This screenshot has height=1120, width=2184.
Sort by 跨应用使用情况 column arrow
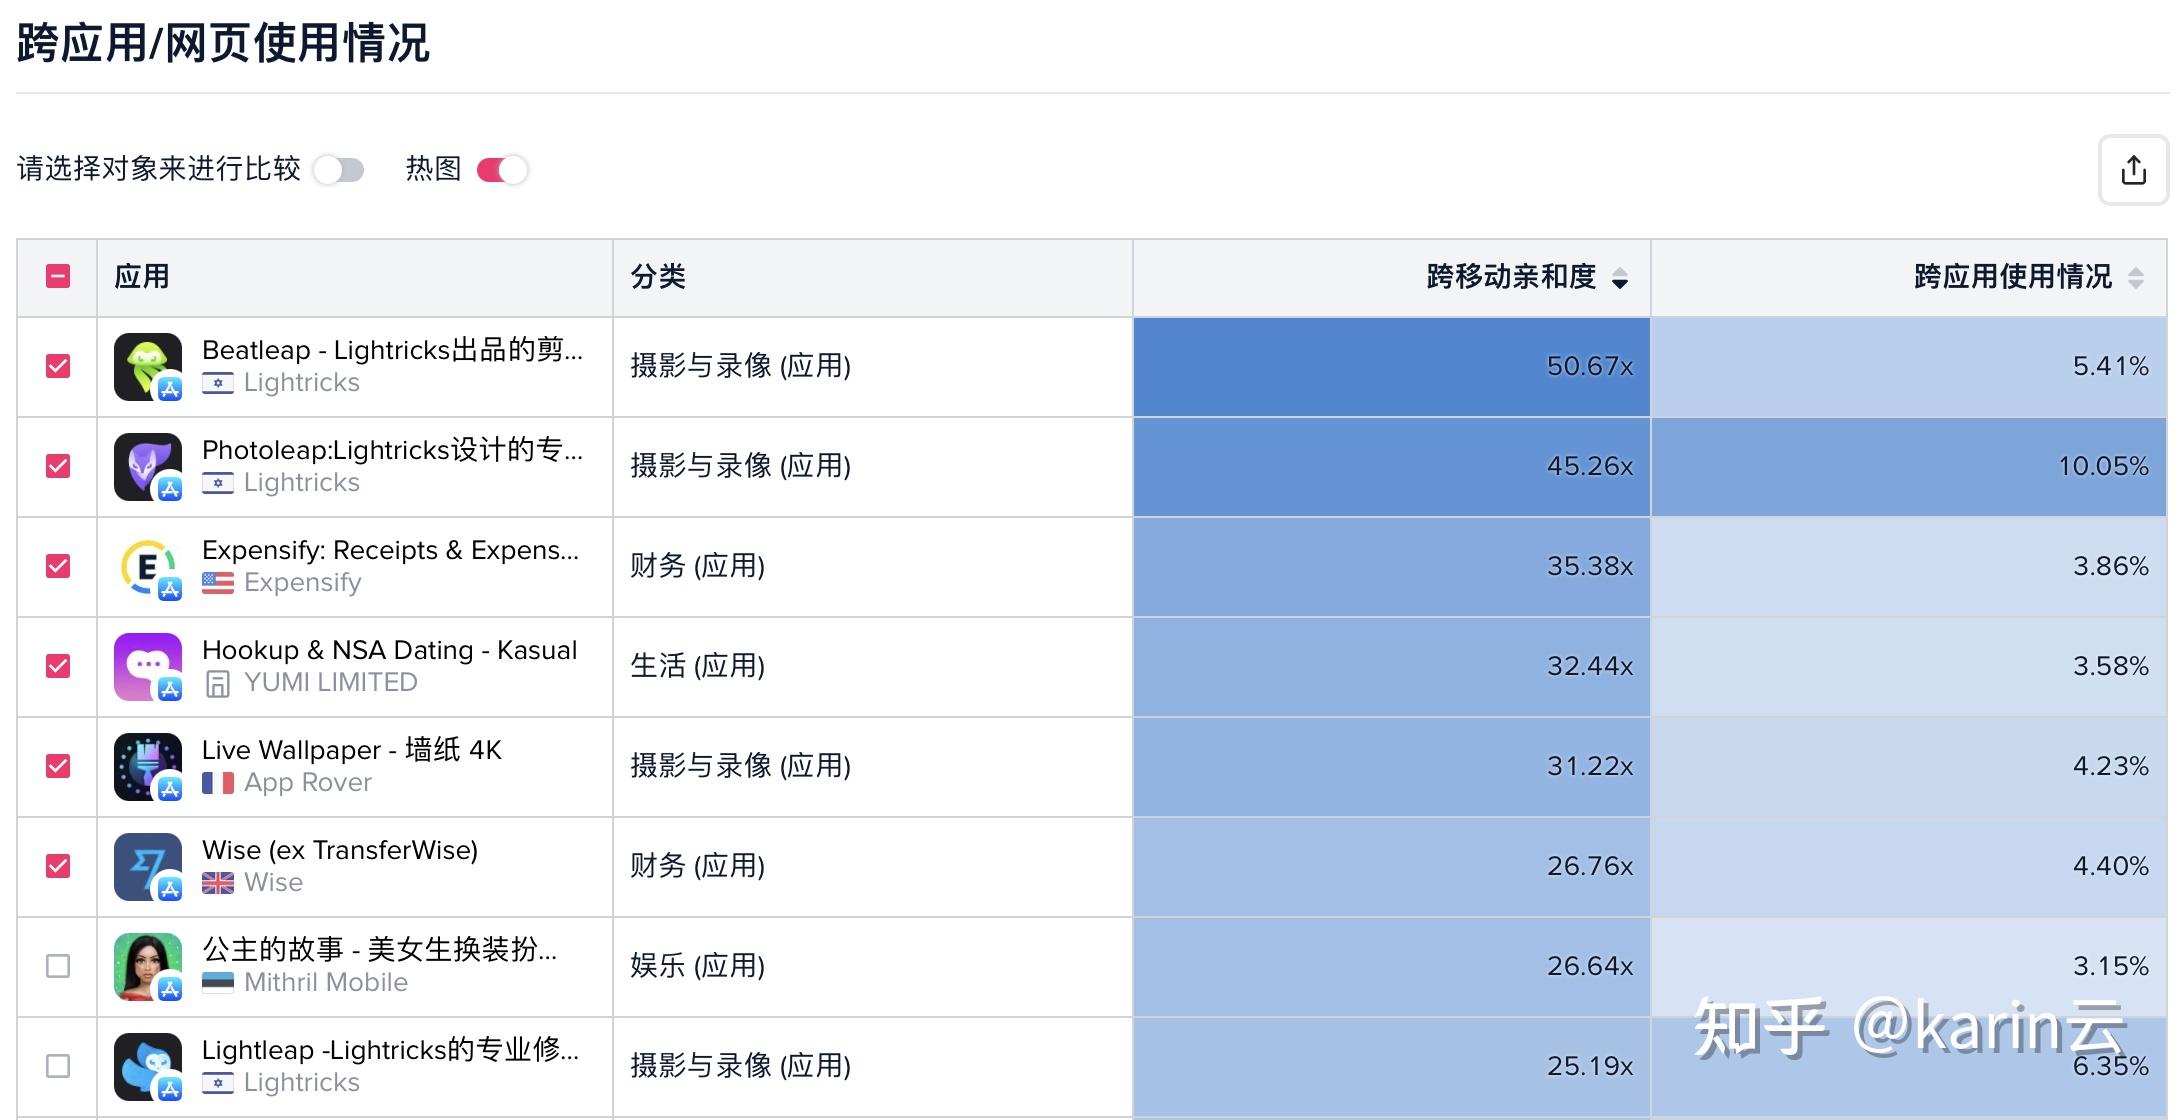(2136, 278)
